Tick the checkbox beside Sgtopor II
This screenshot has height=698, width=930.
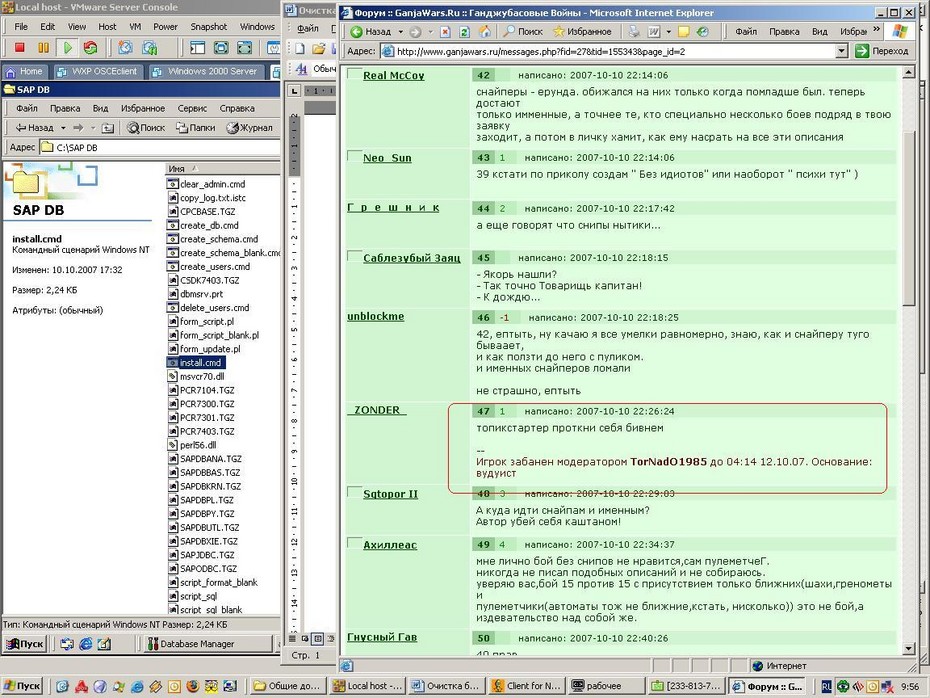click(x=354, y=492)
